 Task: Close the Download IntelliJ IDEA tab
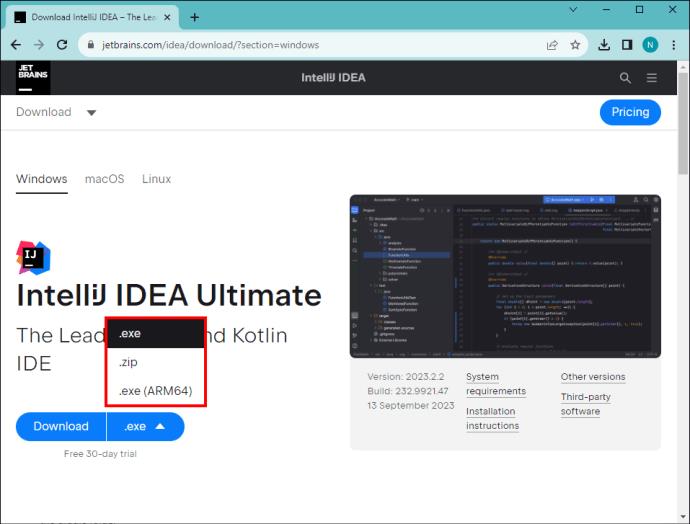[x=167, y=18]
